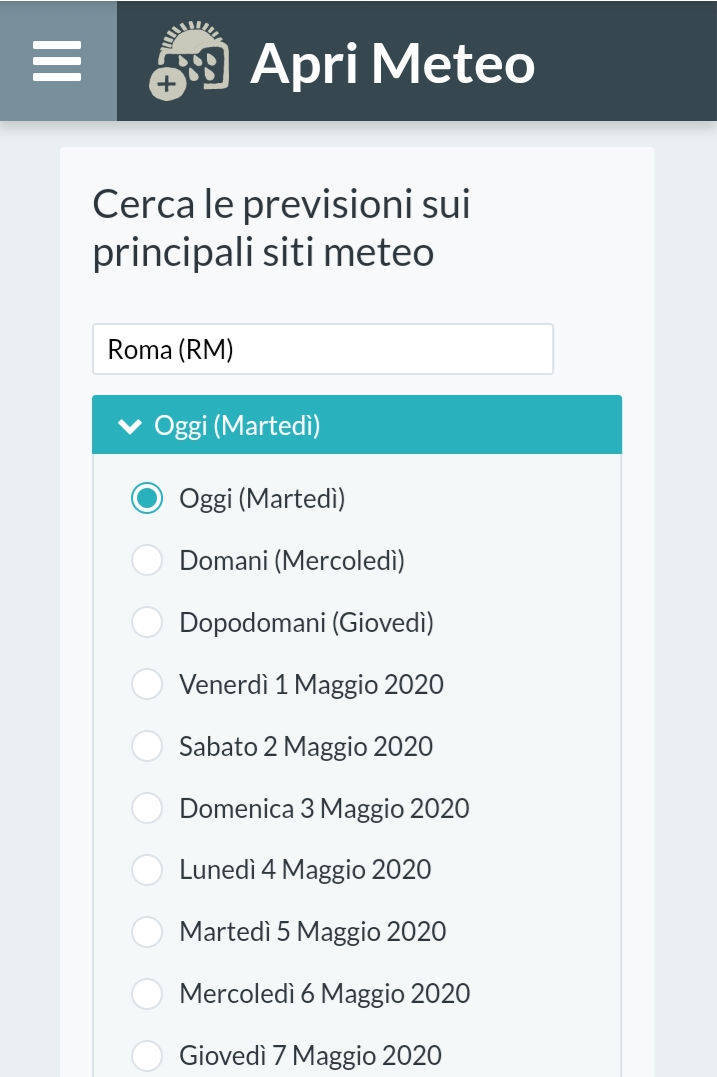Viewport: 717px width, 1077px height.
Task: Select the Oggi (Martedì) radio option
Action: click(147, 498)
